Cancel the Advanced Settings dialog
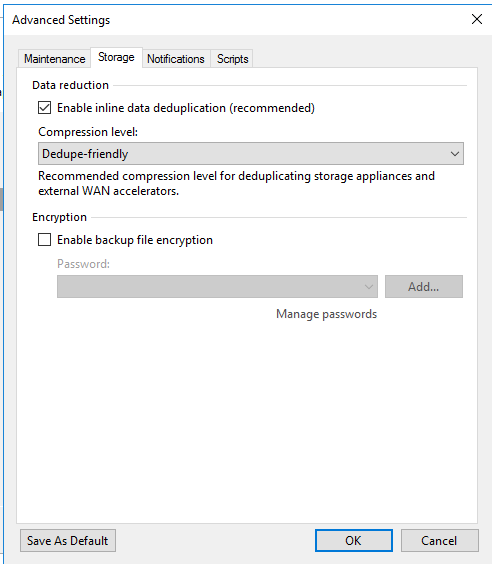Image resolution: width=492 pixels, height=564 pixels. tap(439, 540)
